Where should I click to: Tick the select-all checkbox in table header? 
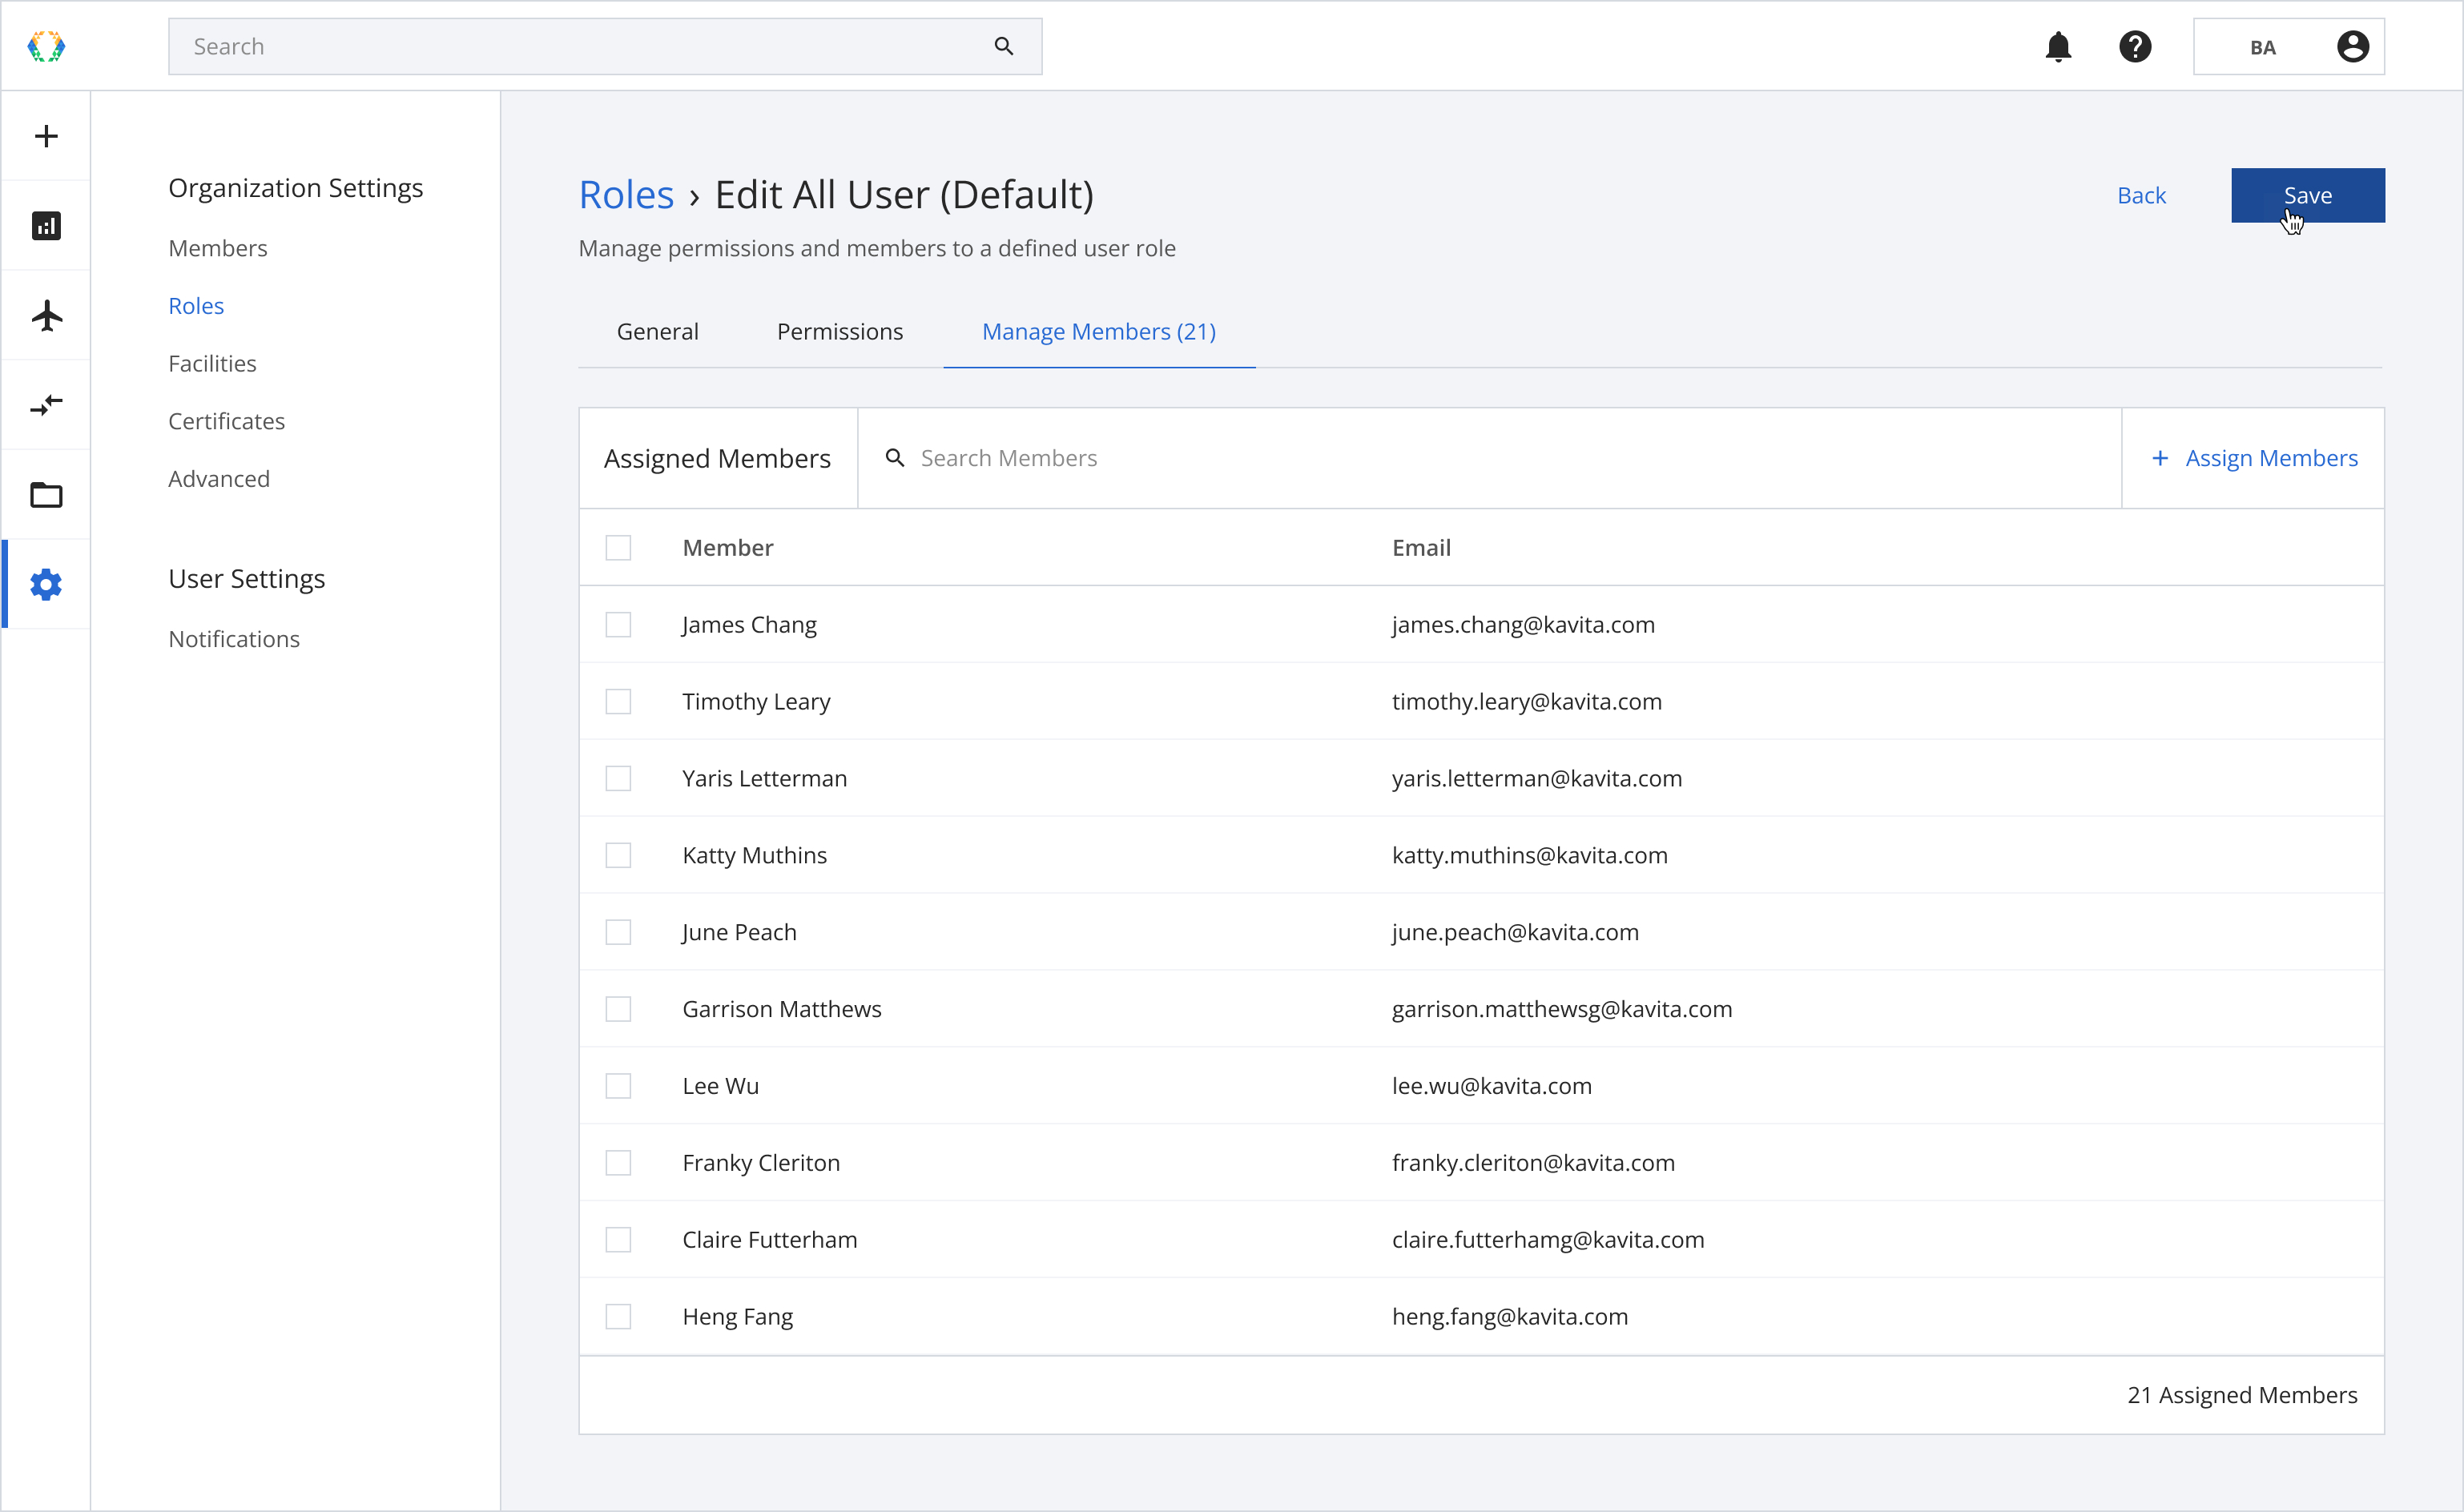coord(618,548)
